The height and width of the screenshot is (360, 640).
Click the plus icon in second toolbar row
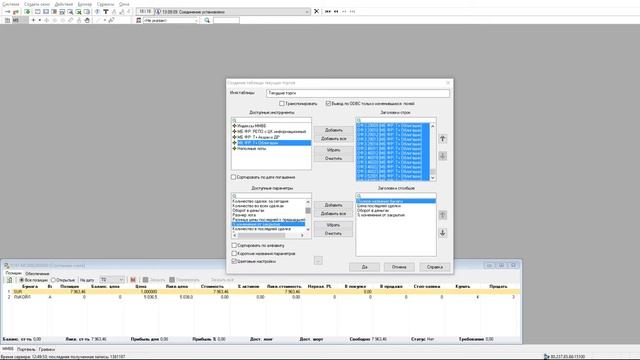pos(33,20)
